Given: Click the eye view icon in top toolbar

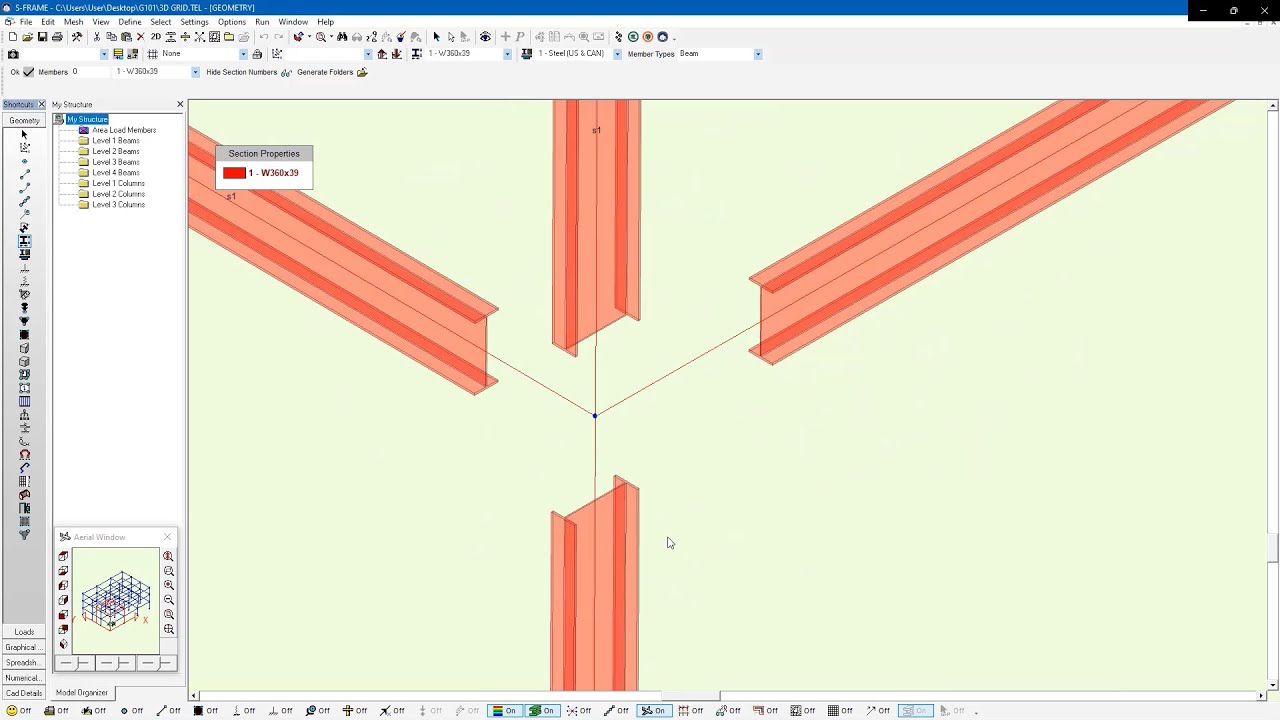Looking at the screenshot, I should 485,37.
